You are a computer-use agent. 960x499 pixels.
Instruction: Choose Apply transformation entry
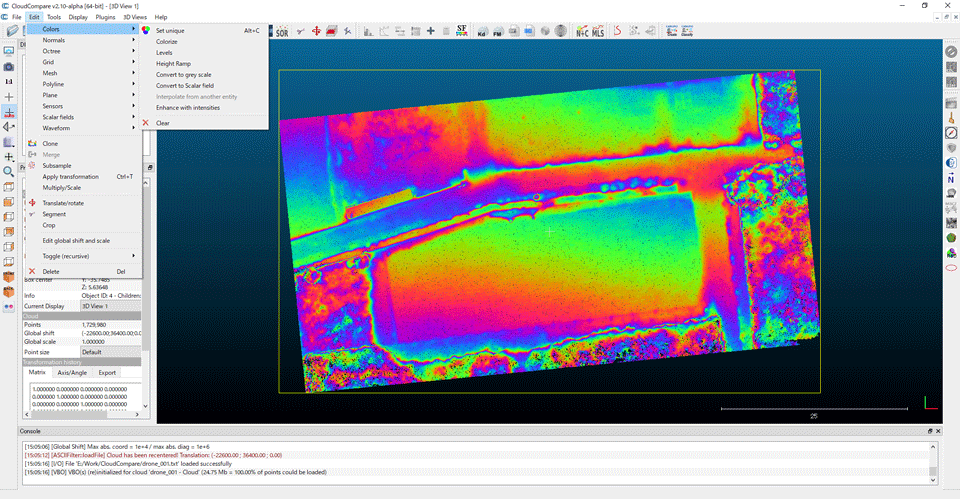coord(83,177)
